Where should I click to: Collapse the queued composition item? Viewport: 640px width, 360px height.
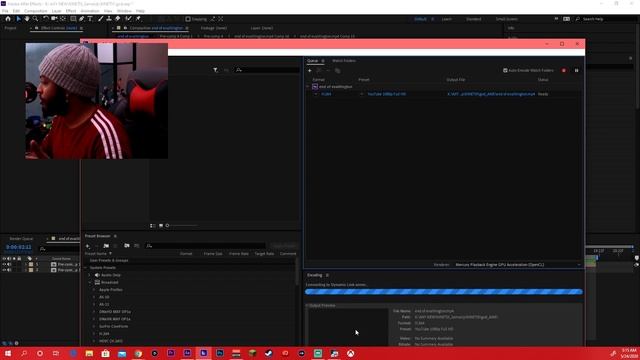click(308, 87)
